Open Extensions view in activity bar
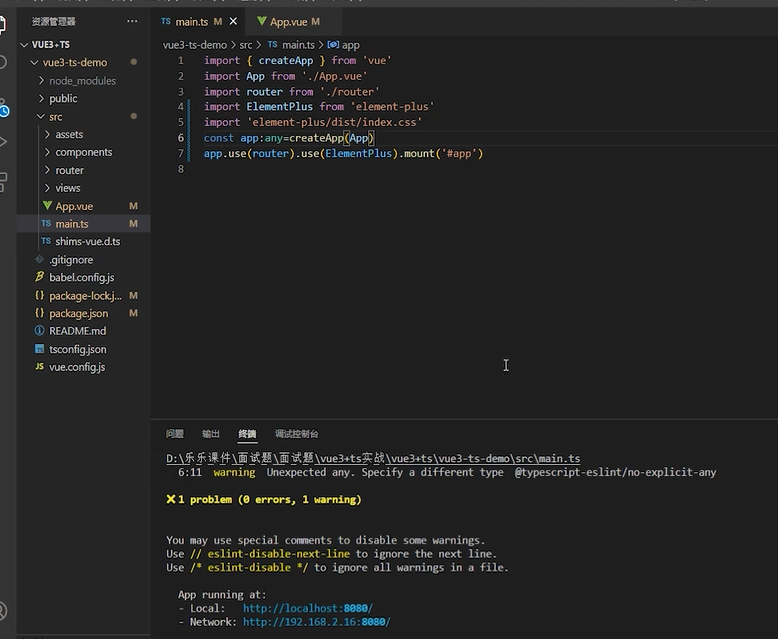The height and width of the screenshot is (639, 778). click(x=3, y=182)
